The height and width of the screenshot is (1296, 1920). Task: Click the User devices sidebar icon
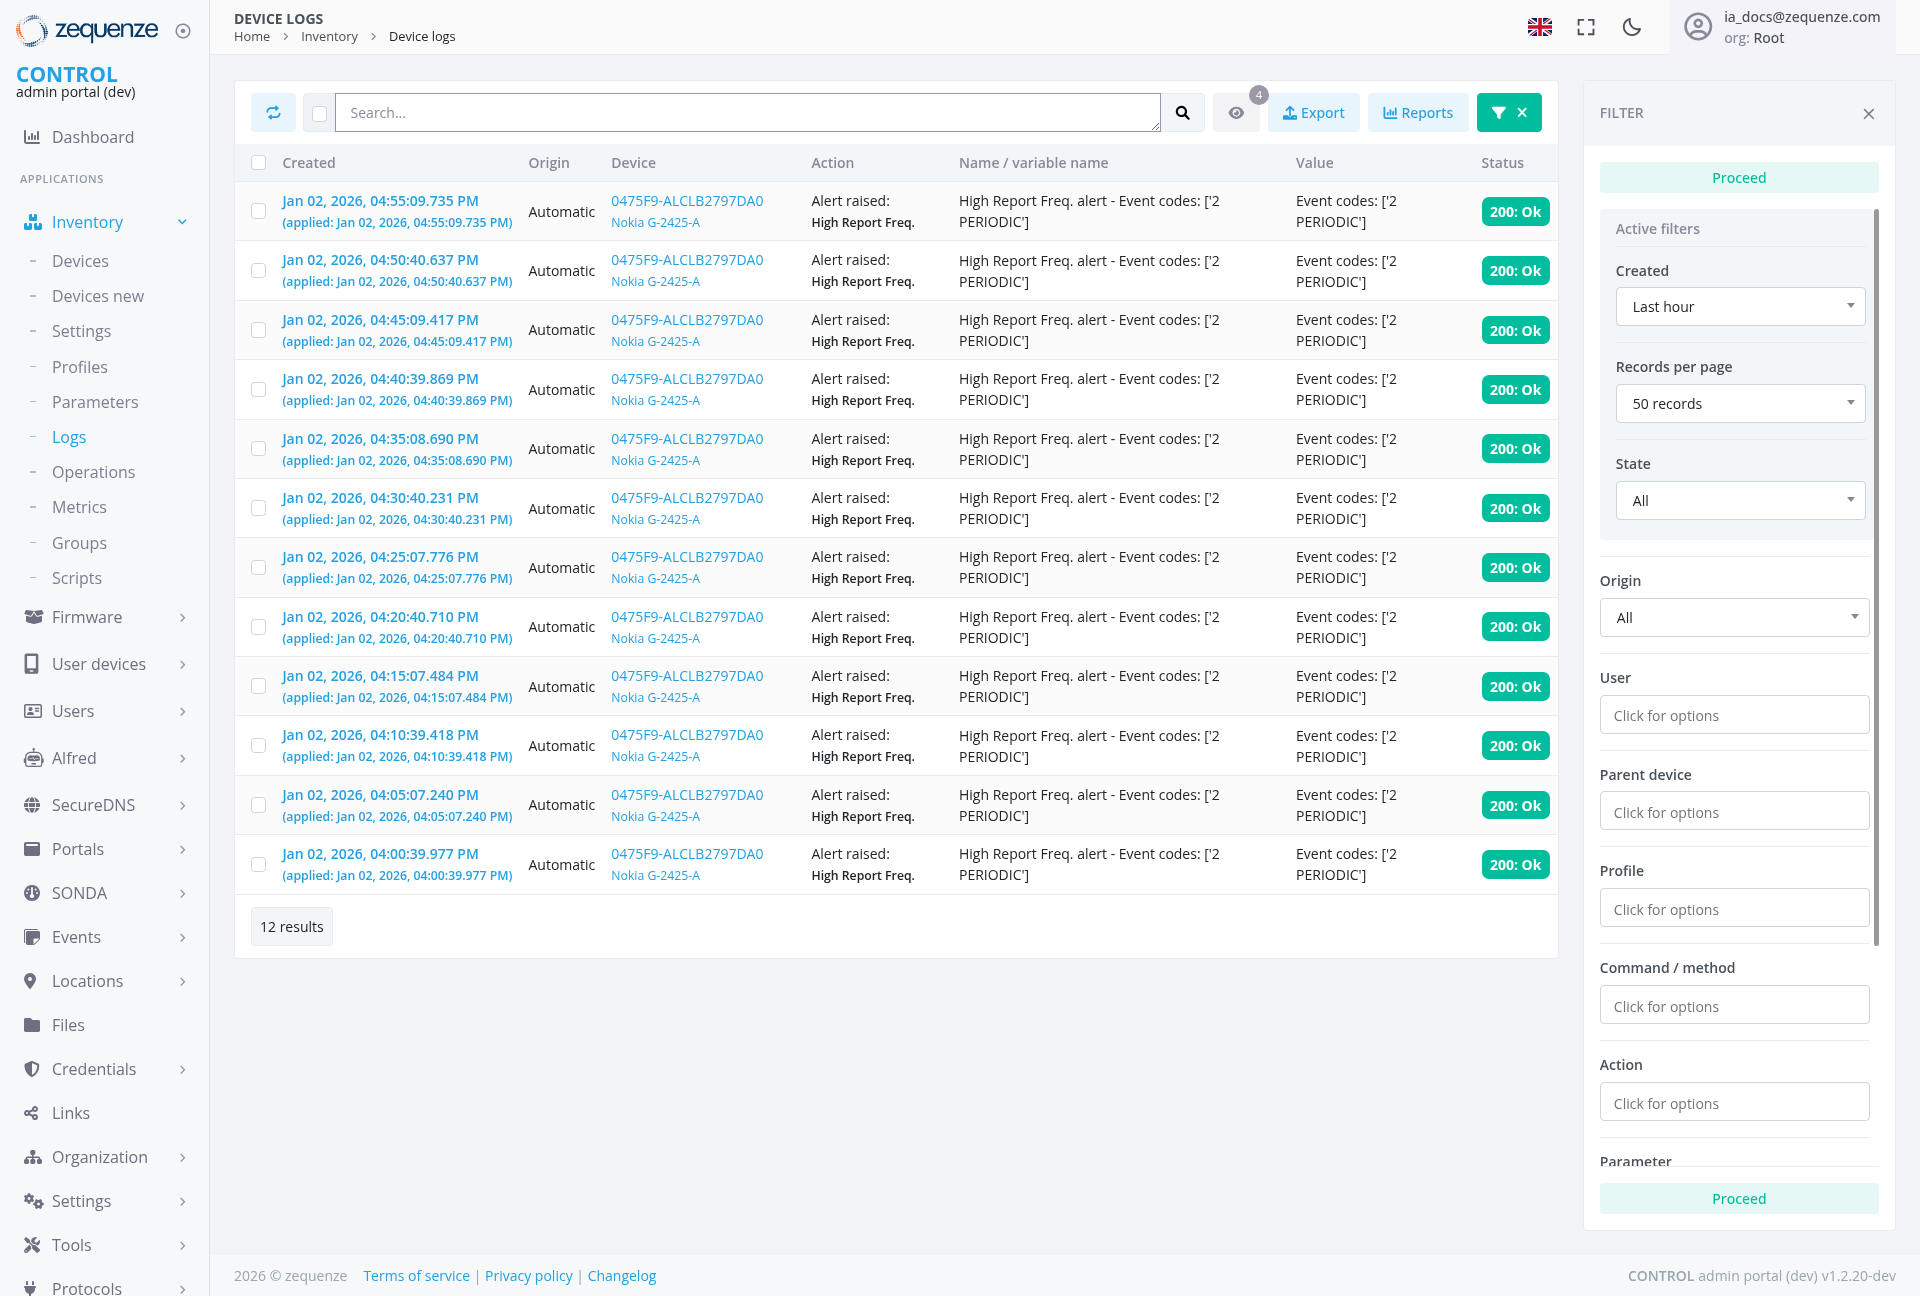click(32, 664)
